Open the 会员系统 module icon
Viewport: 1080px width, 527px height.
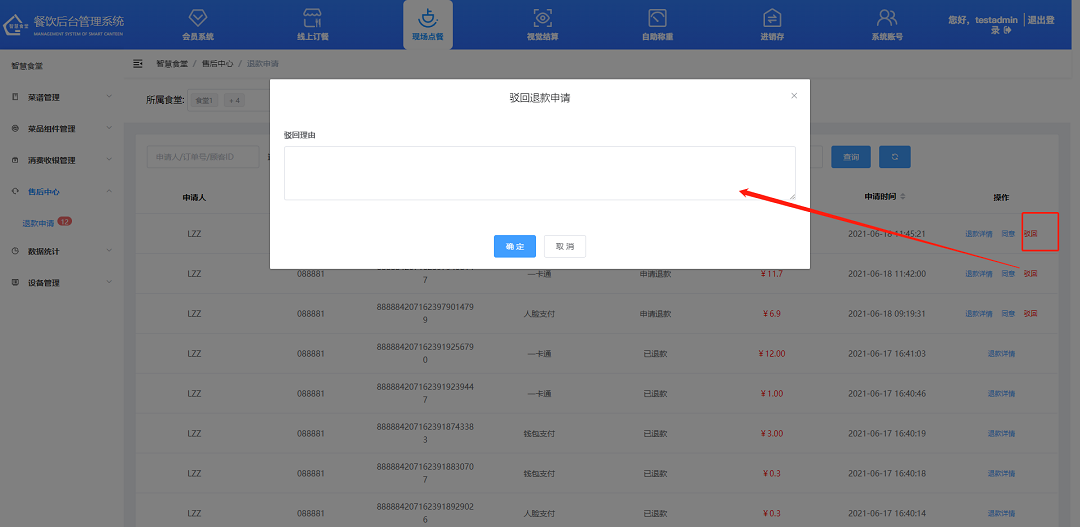click(197, 19)
